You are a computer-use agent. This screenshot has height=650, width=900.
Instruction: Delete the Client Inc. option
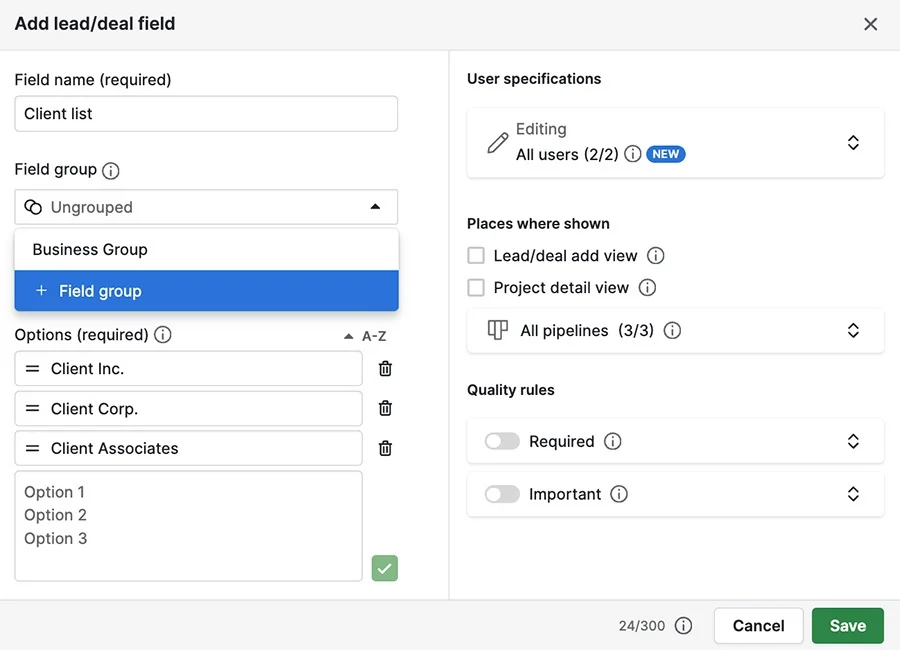coord(385,369)
